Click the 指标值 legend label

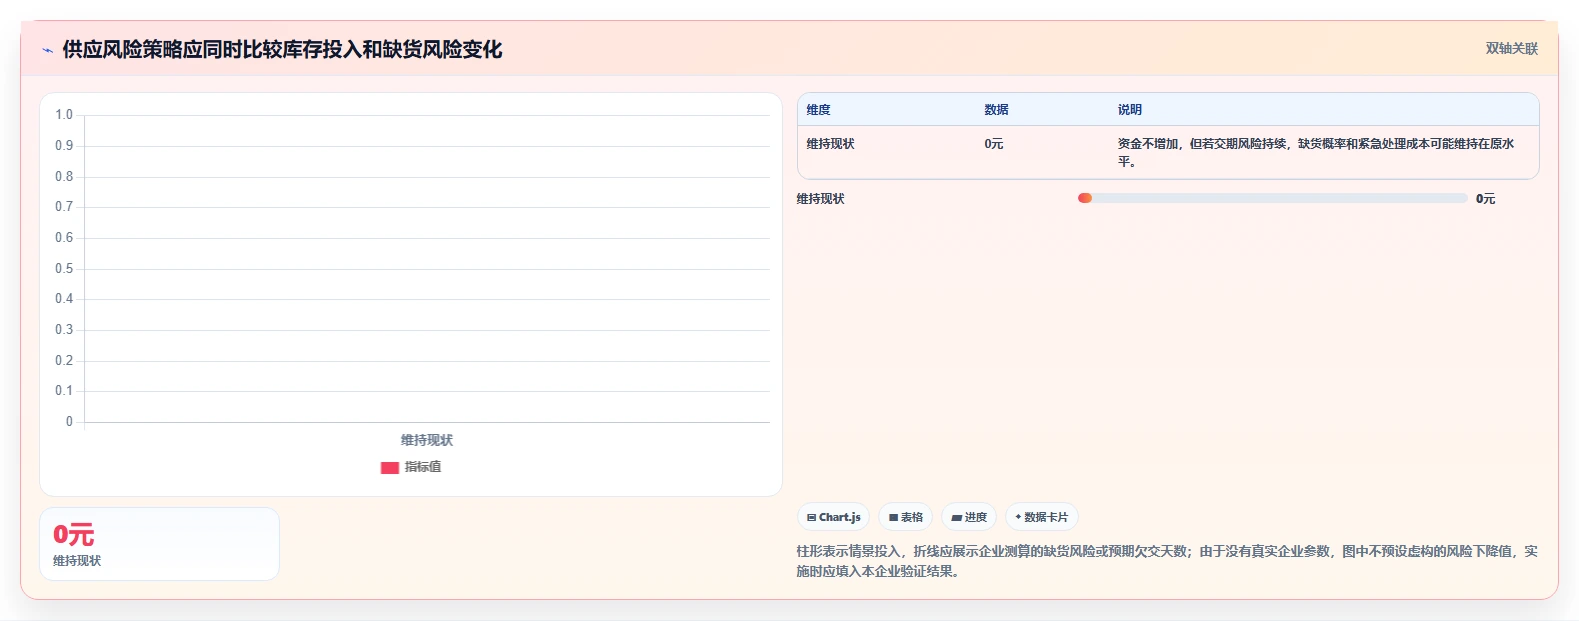click(x=423, y=467)
